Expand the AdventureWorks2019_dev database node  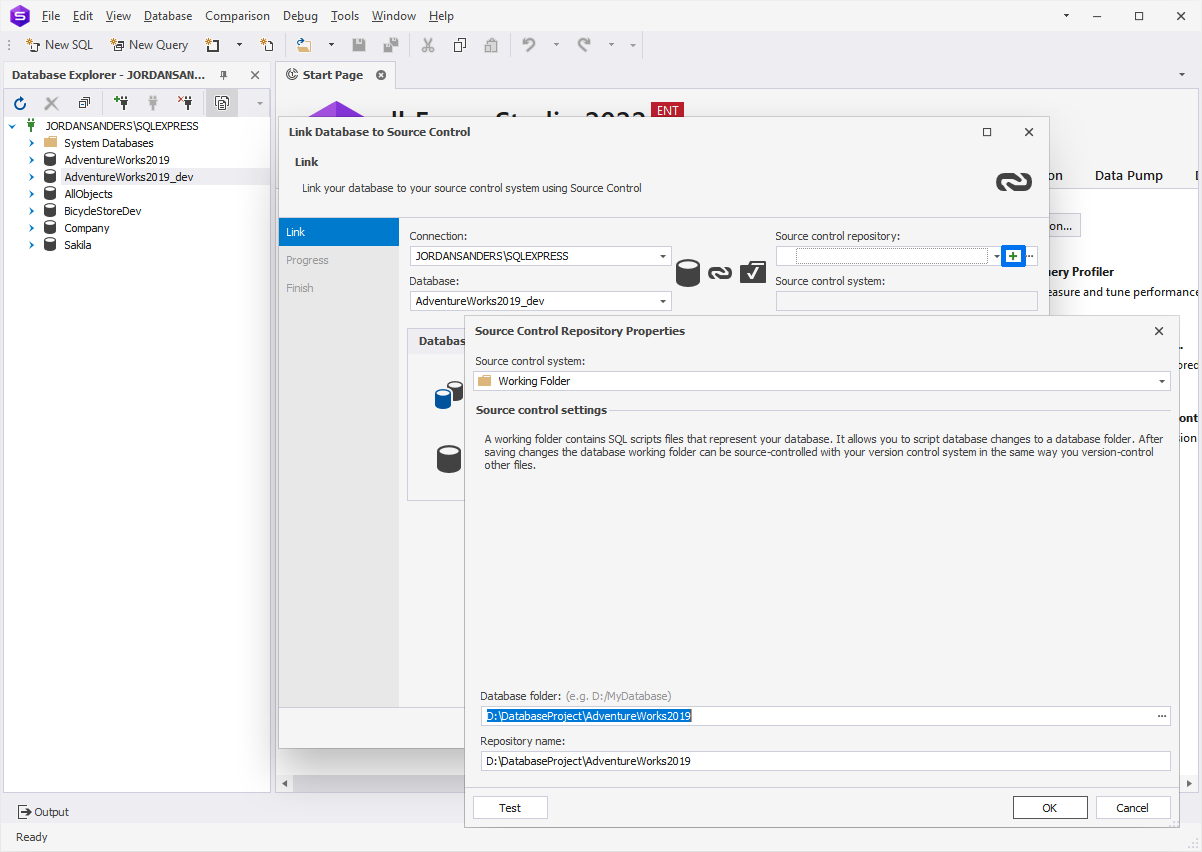[x=31, y=177]
